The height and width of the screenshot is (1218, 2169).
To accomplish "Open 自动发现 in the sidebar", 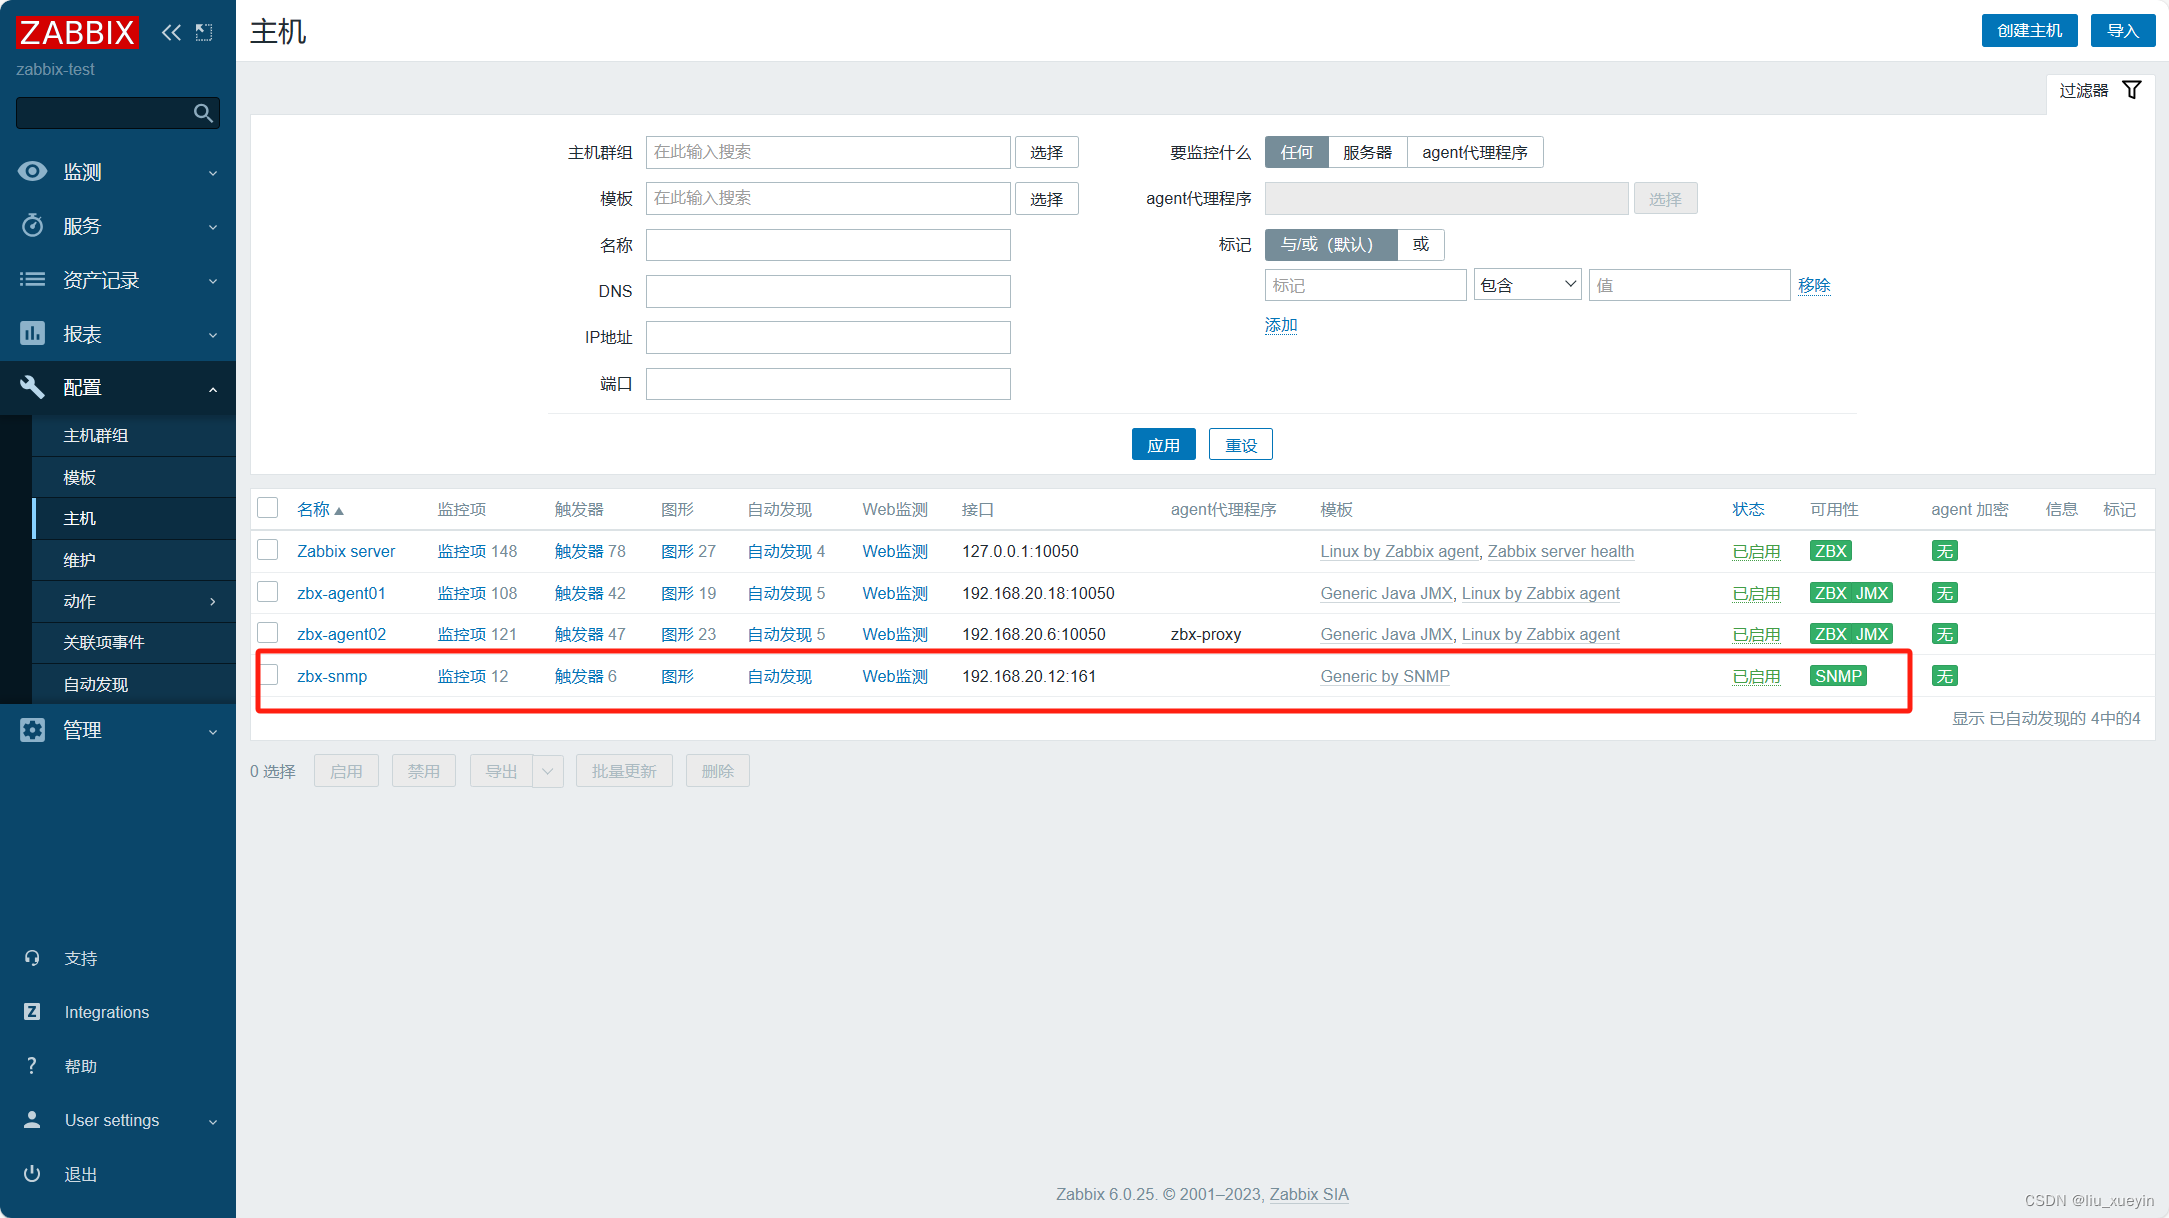I will click(95, 684).
